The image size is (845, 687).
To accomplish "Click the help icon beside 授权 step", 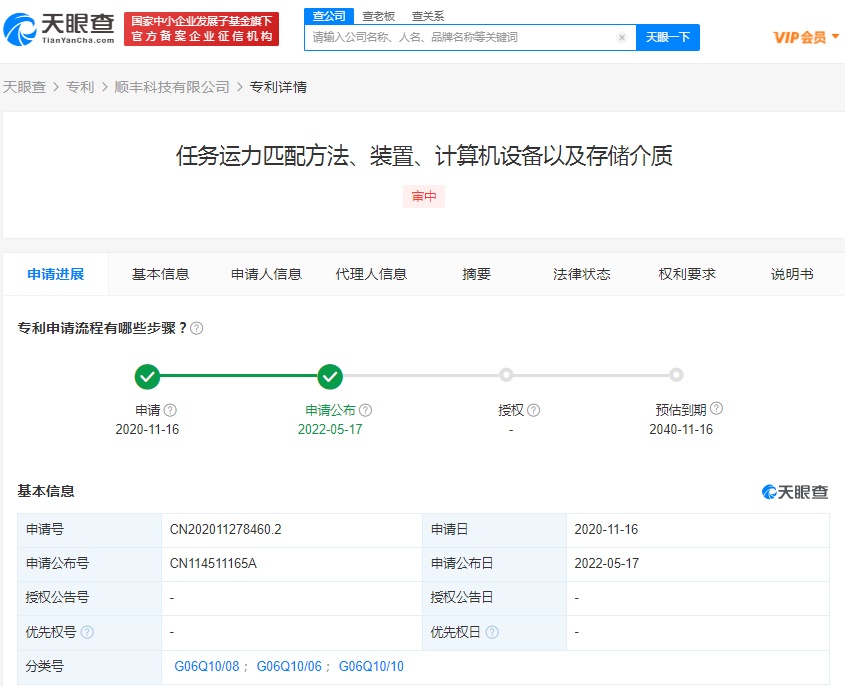I will [x=534, y=411].
